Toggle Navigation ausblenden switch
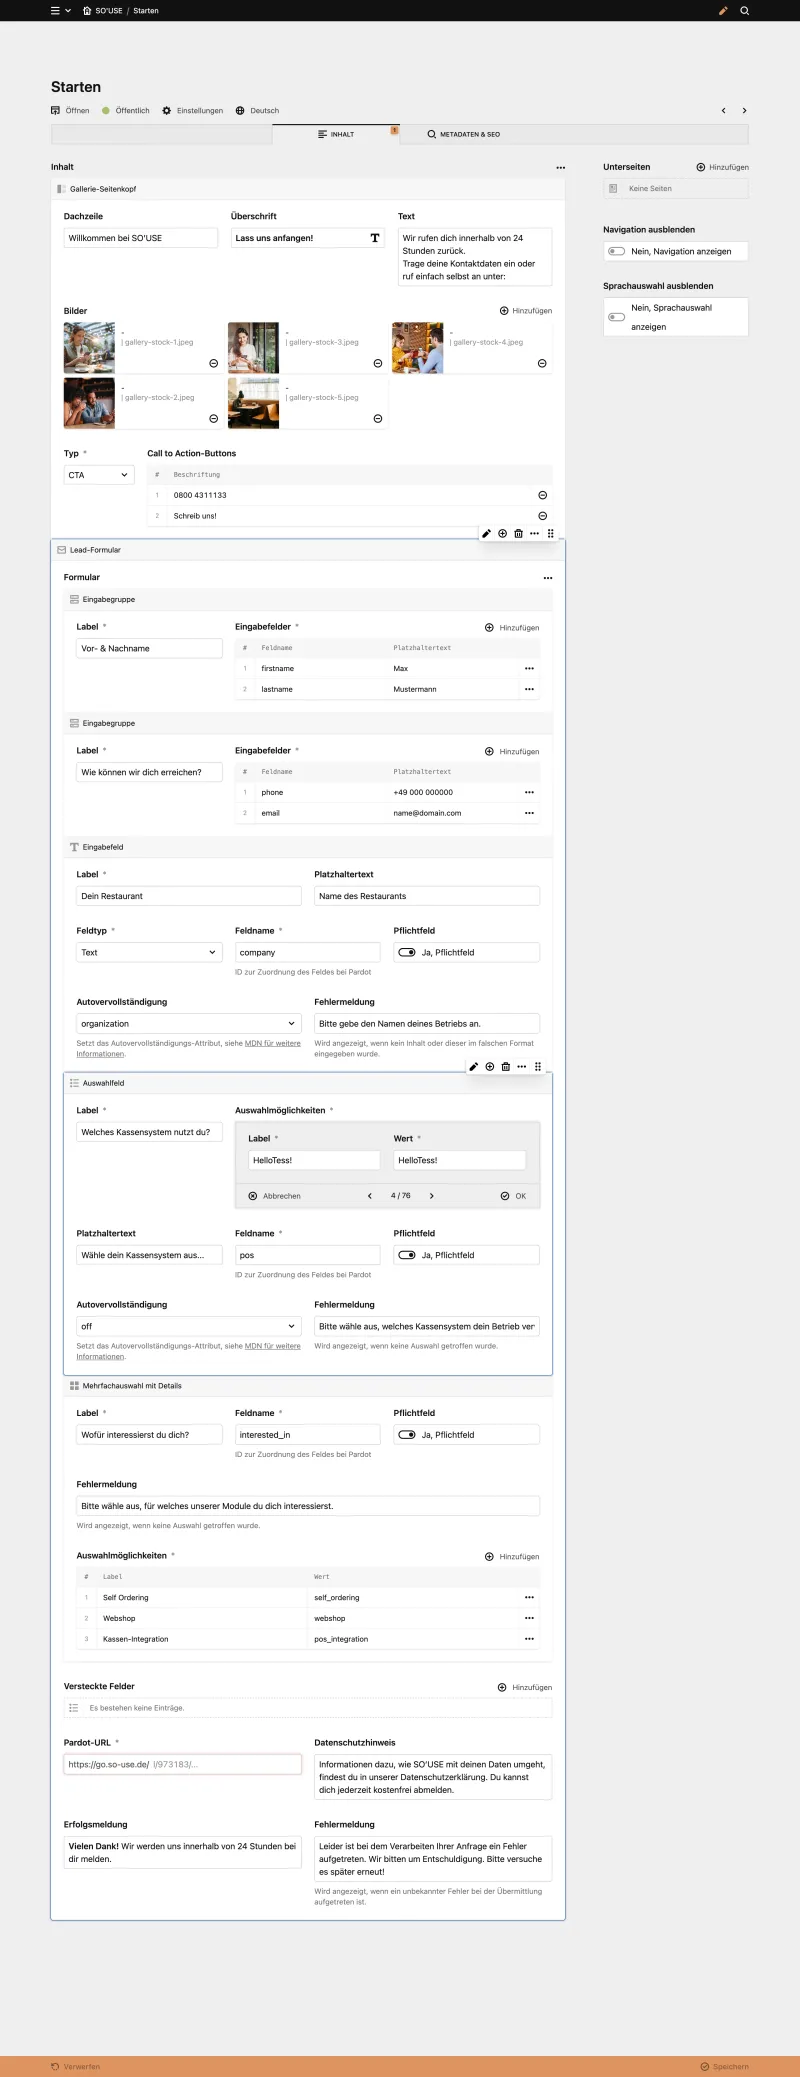Screen dimensions: 800x2077 pos(617,251)
